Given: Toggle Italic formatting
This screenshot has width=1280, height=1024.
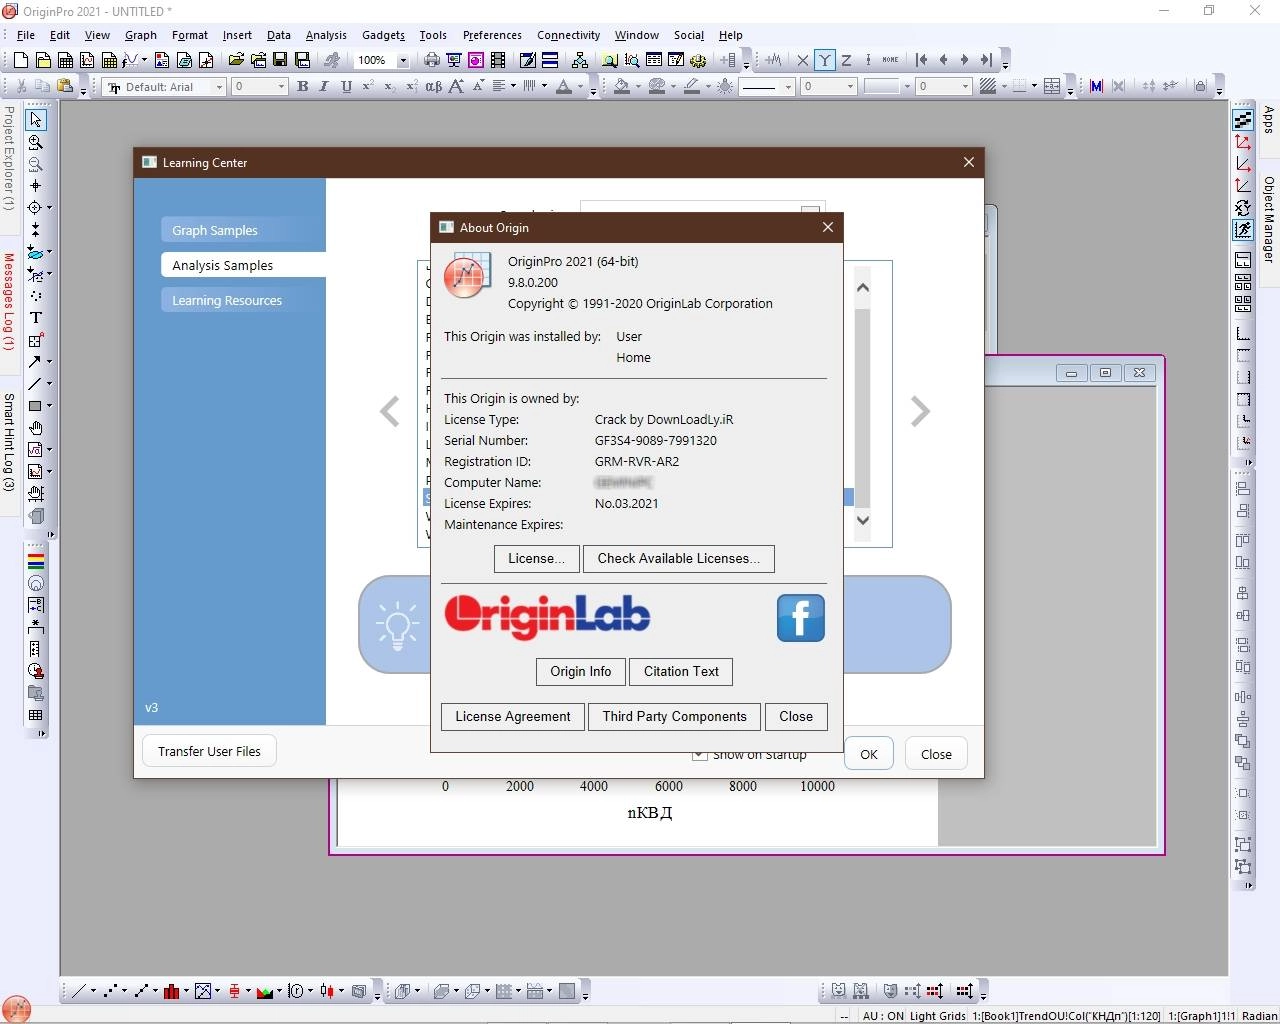Looking at the screenshot, I should pyautogui.click(x=324, y=87).
